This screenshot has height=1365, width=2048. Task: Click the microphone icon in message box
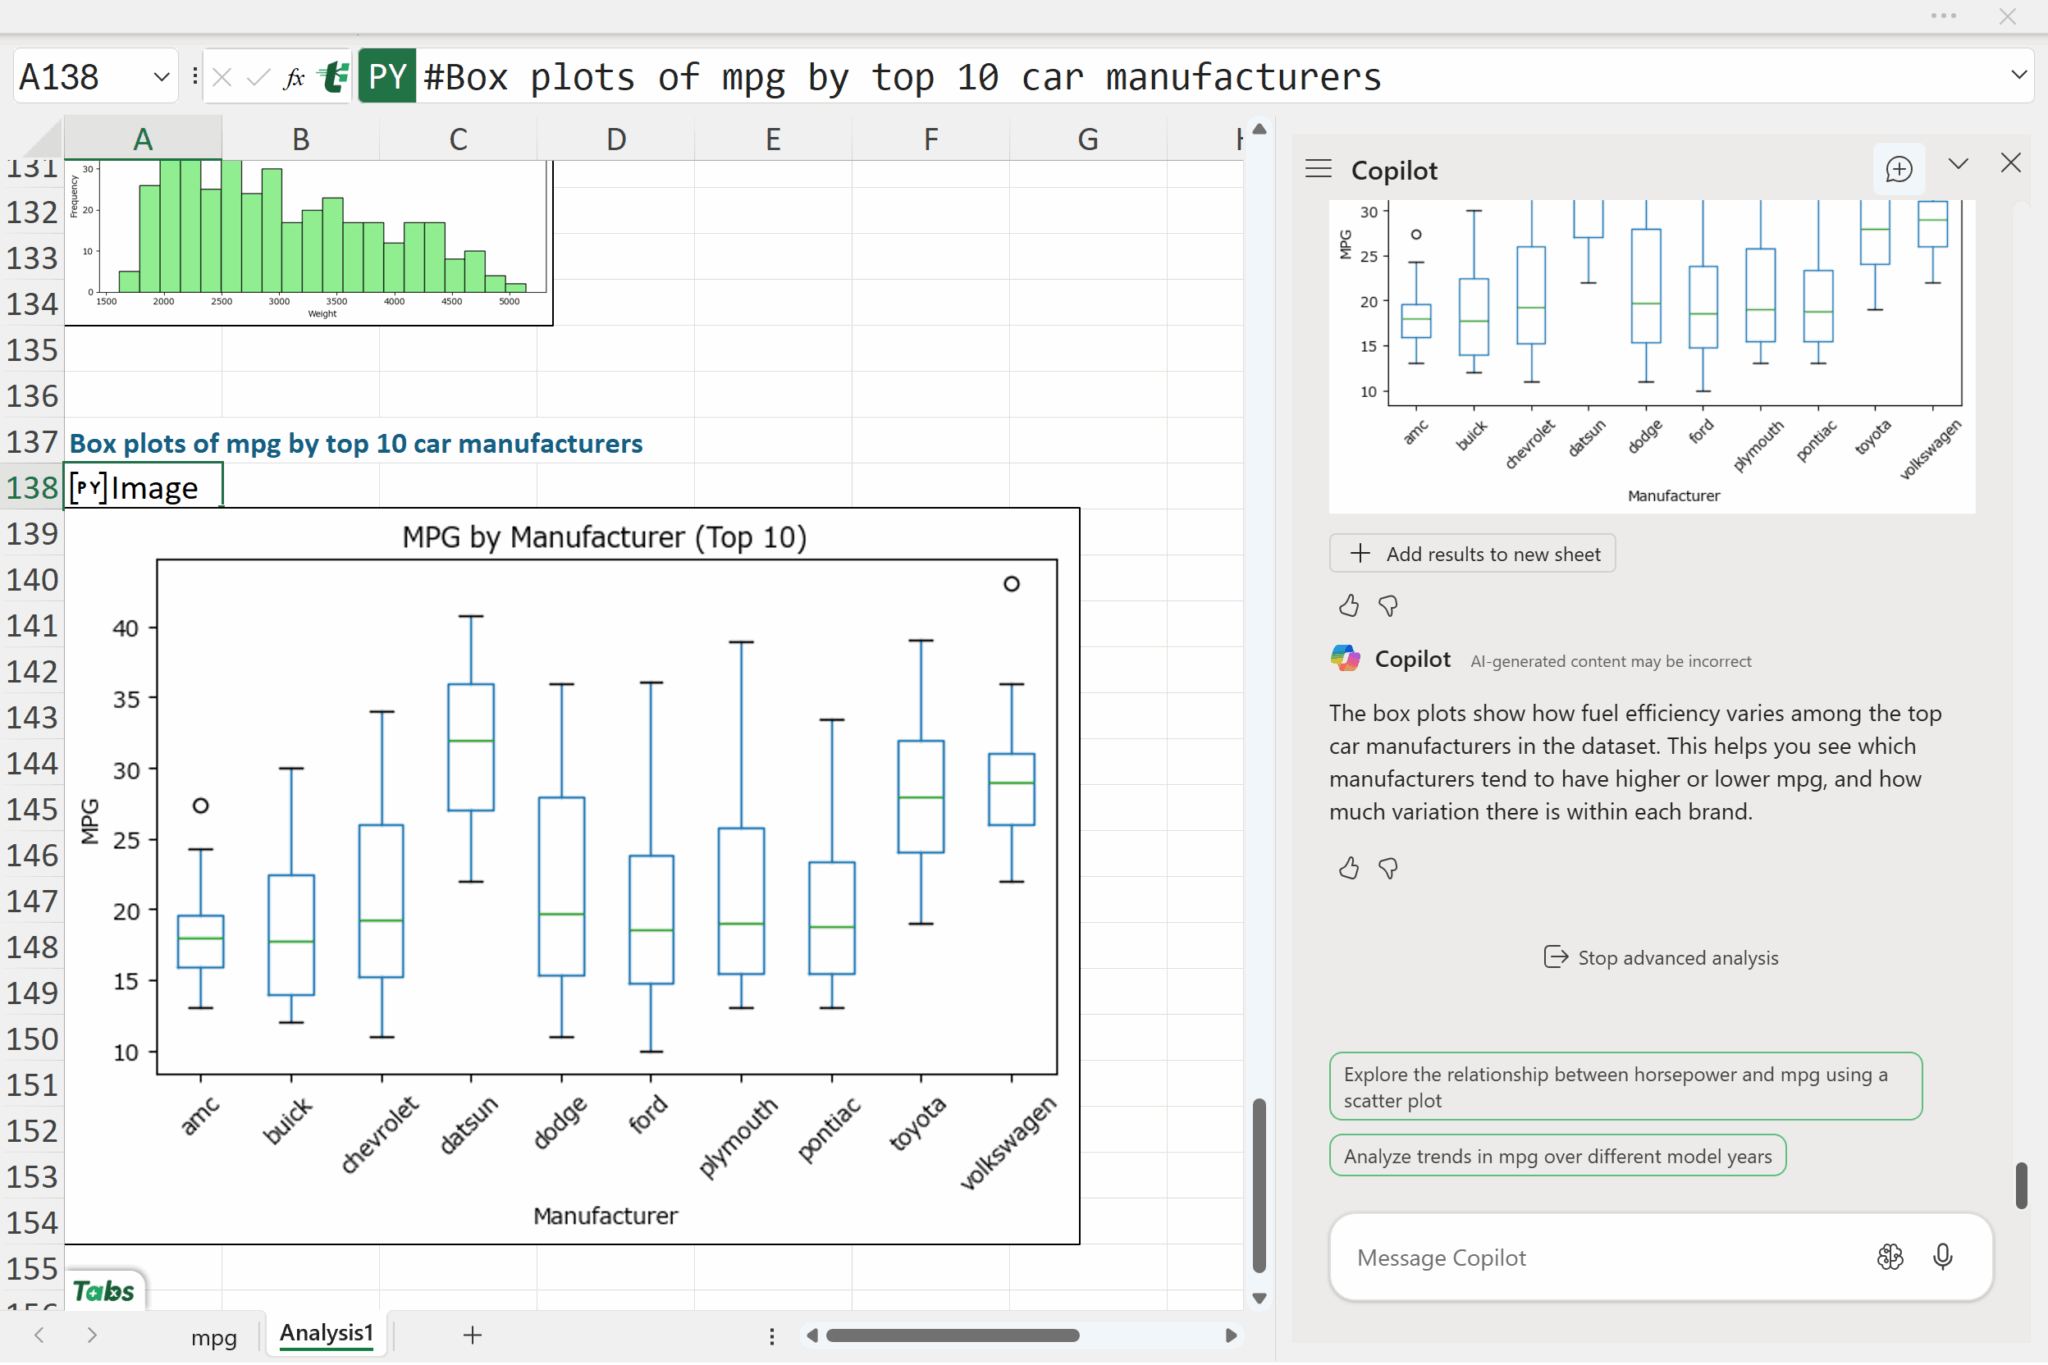pyautogui.click(x=1942, y=1257)
